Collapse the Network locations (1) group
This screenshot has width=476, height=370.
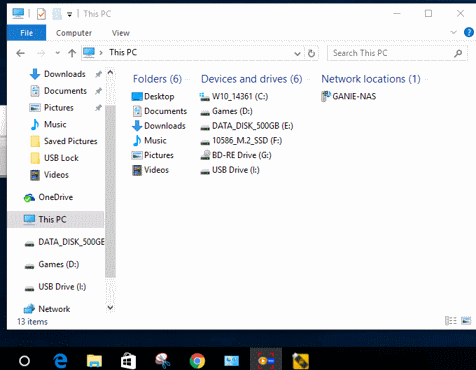tap(371, 79)
